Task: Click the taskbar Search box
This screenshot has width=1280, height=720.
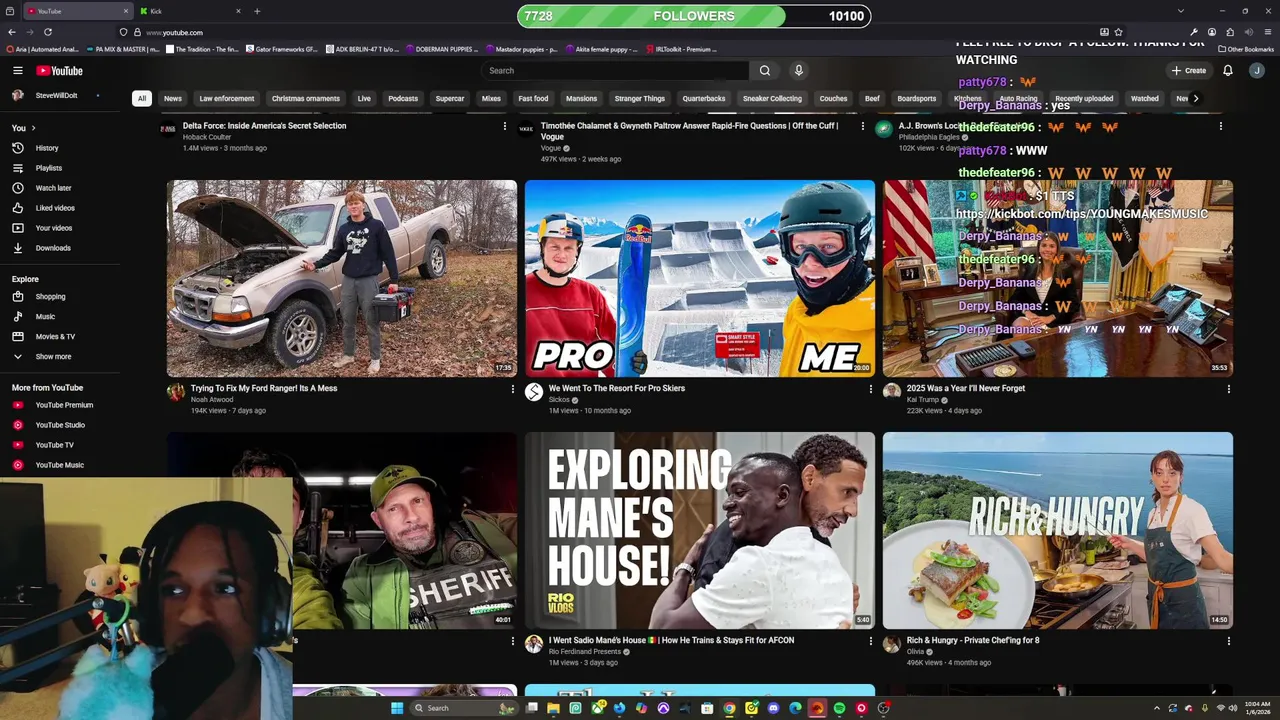Action: click(465, 708)
